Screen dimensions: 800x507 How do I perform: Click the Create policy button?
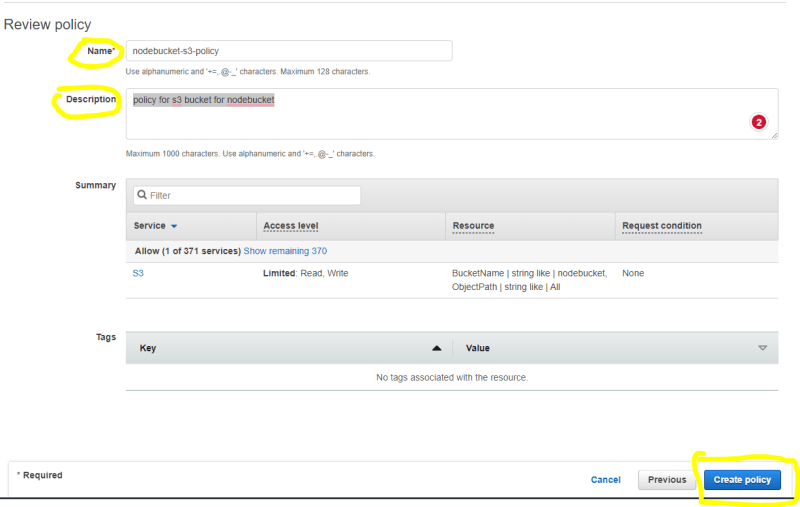pyautogui.click(x=742, y=479)
